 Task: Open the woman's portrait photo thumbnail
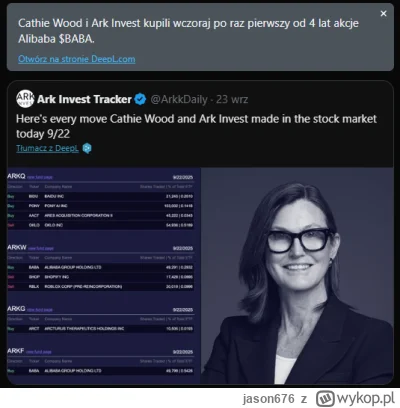click(x=297, y=276)
